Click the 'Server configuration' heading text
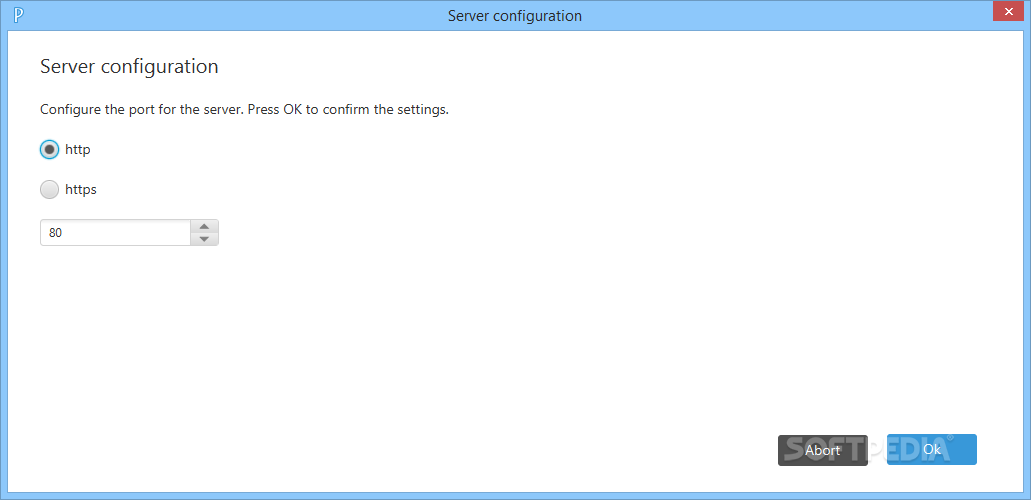This screenshot has height=500, width=1031. 129,66
